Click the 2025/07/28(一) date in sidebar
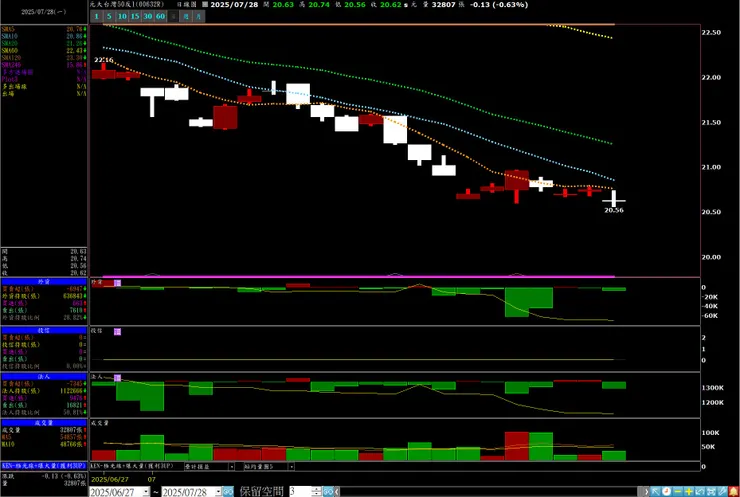This screenshot has height=497, width=740. [x=43, y=12]
